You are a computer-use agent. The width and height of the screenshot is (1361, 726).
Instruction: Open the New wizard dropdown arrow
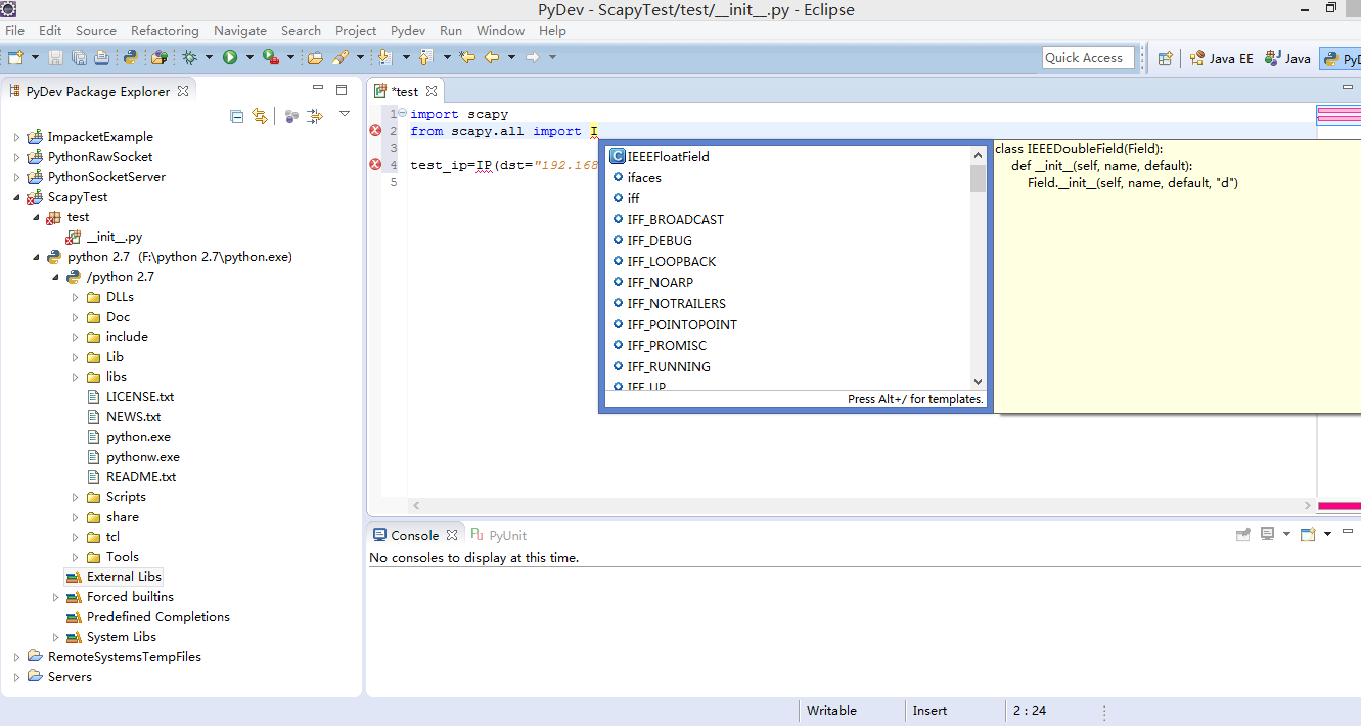(35, 57)
